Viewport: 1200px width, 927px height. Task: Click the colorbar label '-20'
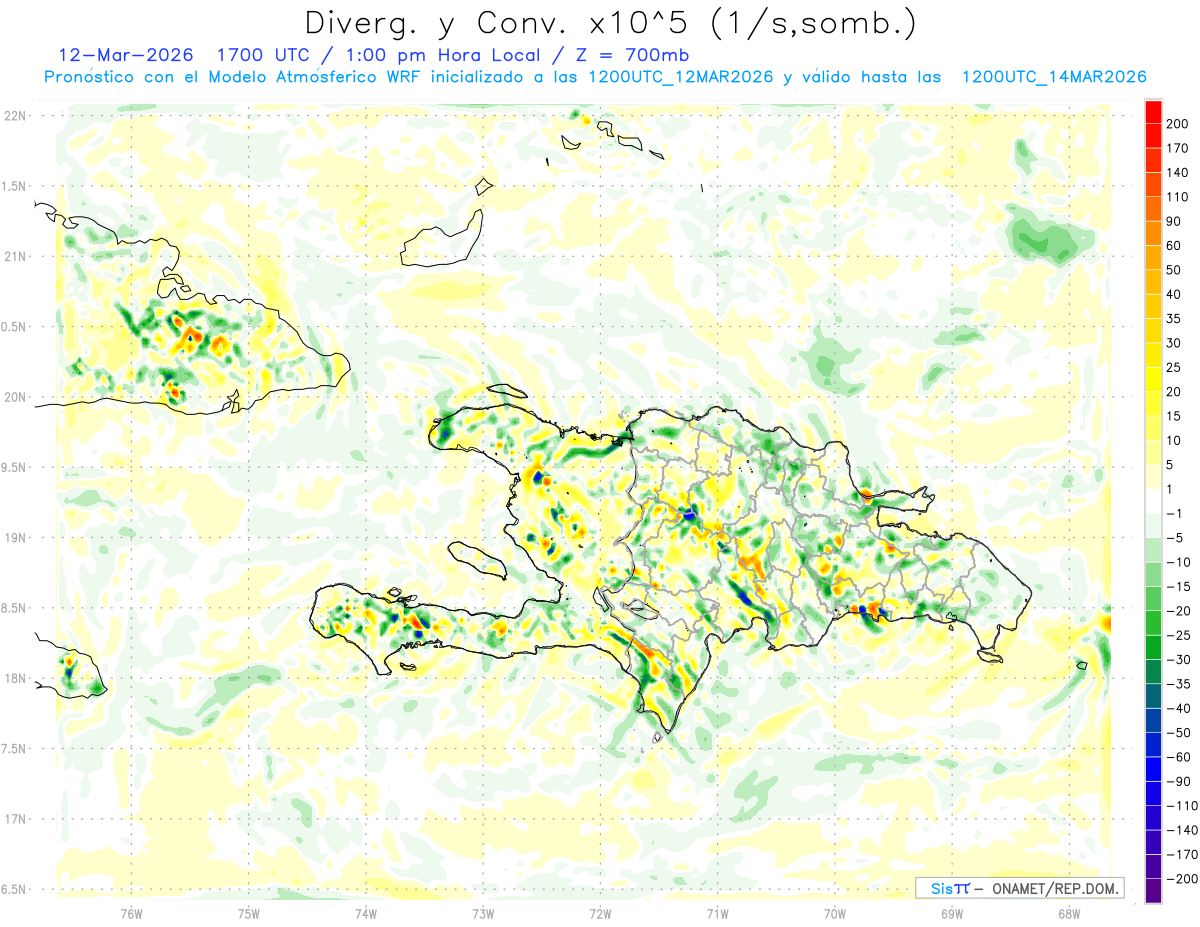tap(1179, 611)
